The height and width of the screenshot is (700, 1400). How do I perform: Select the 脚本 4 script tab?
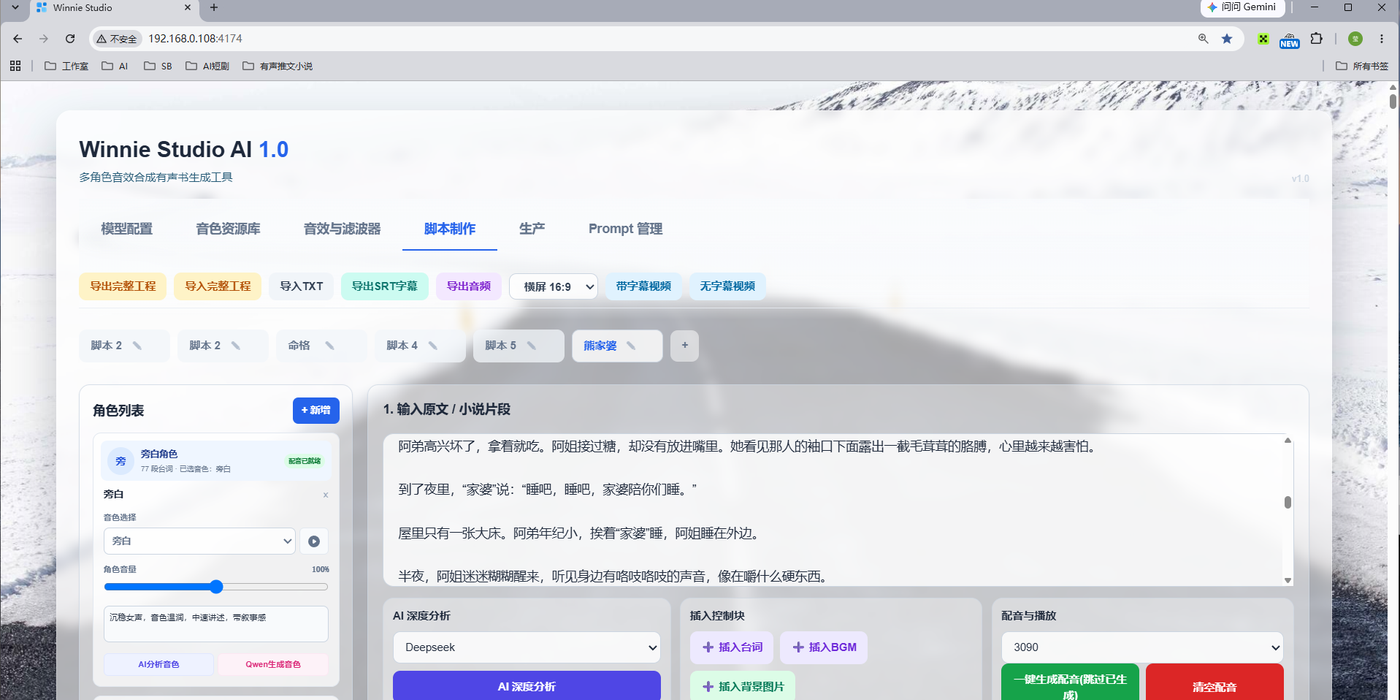click(x=420, y=346)
